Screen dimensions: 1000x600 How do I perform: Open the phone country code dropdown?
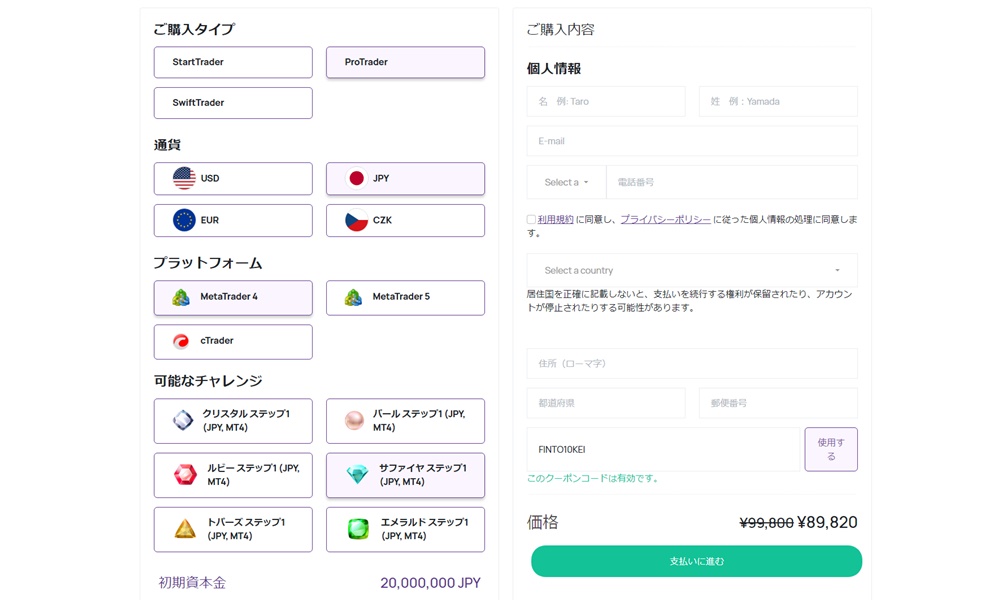click(564, 181)
